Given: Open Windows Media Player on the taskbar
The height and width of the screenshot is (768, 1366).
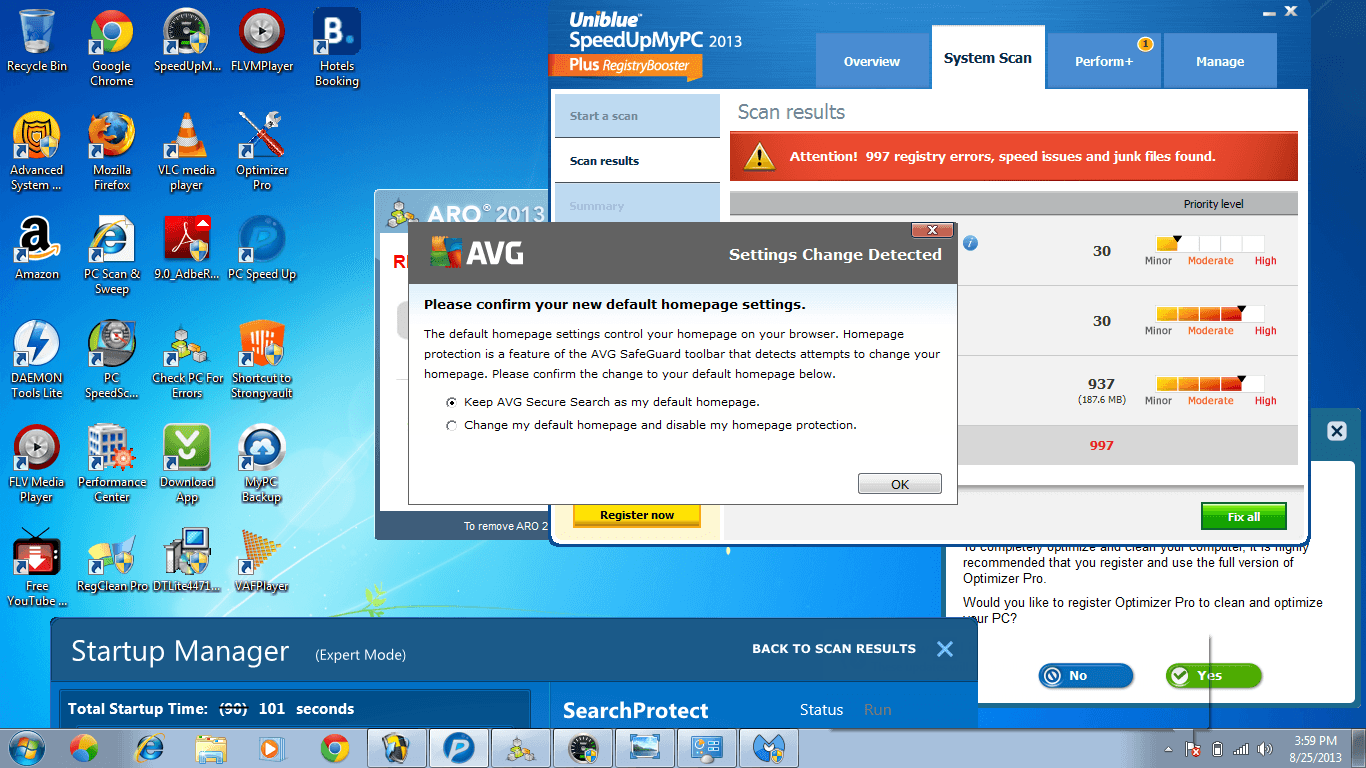Looking at the screenshot, I should click(x=270, y=747).
